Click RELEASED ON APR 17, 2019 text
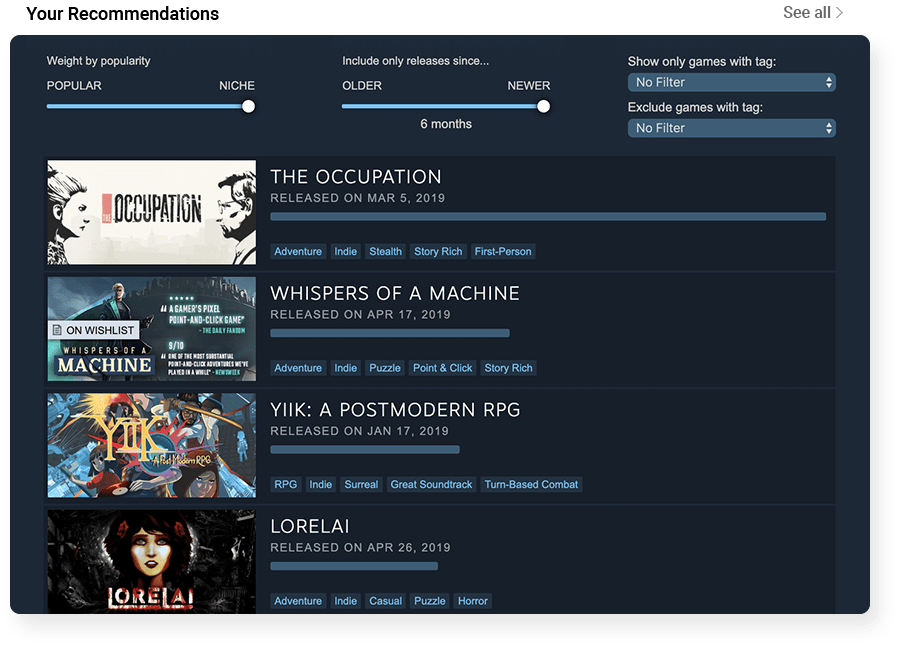 pos(360,315)
